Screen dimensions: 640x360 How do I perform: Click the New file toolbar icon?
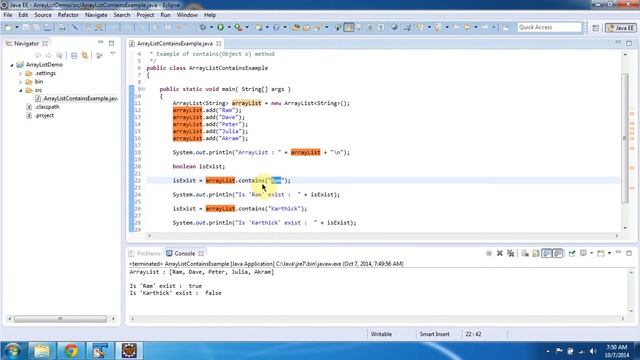tap(8, 27)
